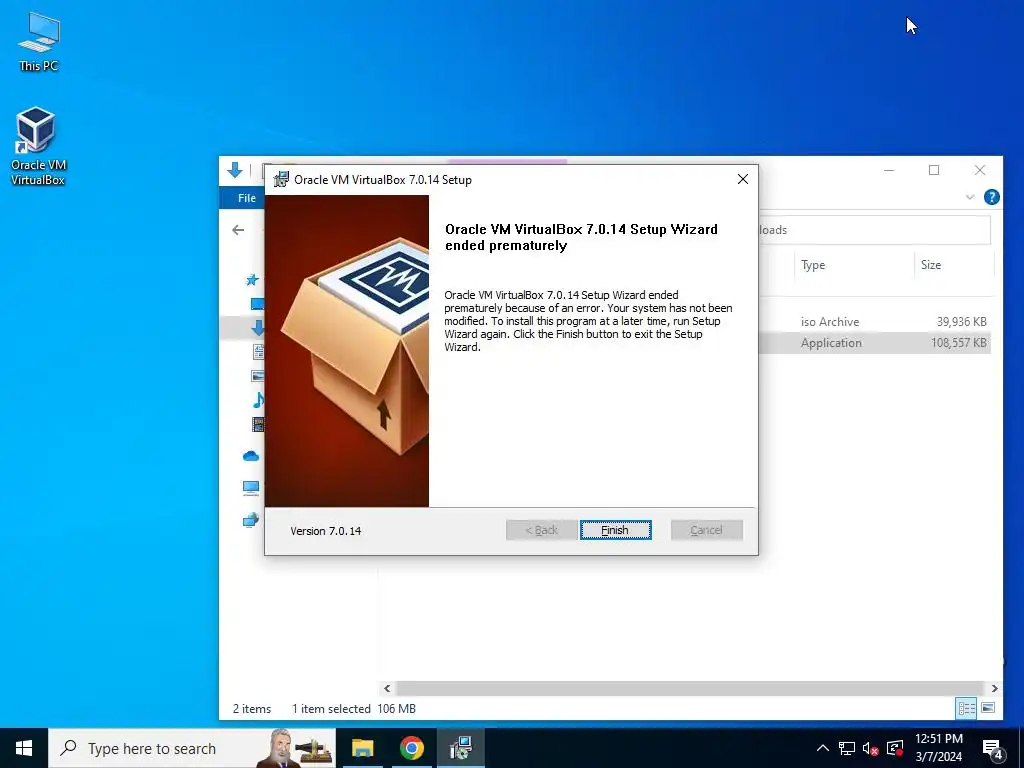Click the Finish button in Setup Wizard

coord(615,530)
